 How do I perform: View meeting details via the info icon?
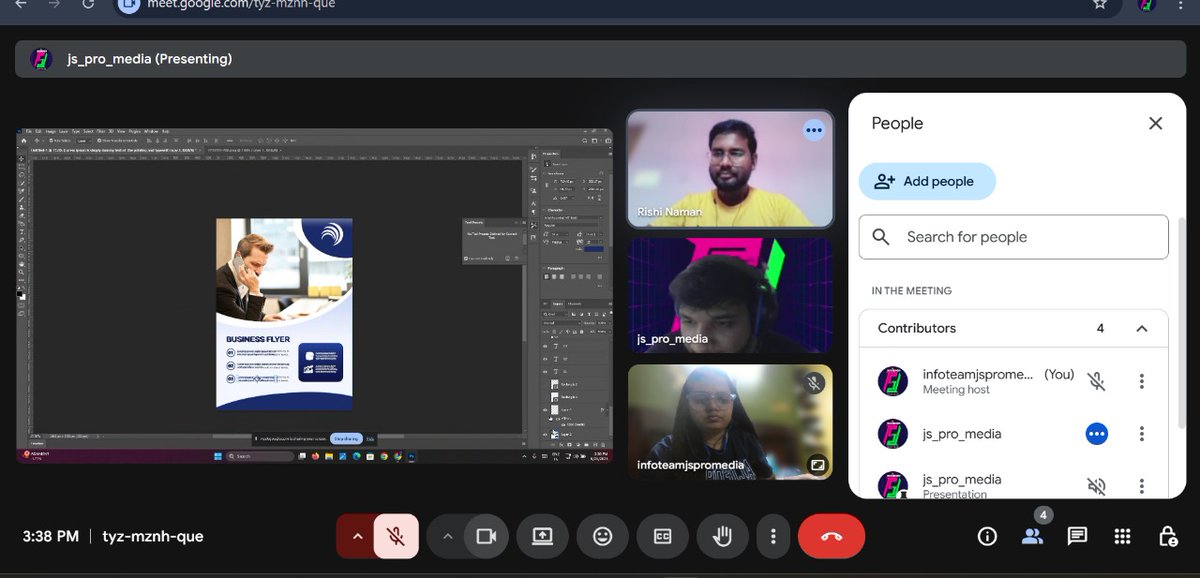pos(987,536)
